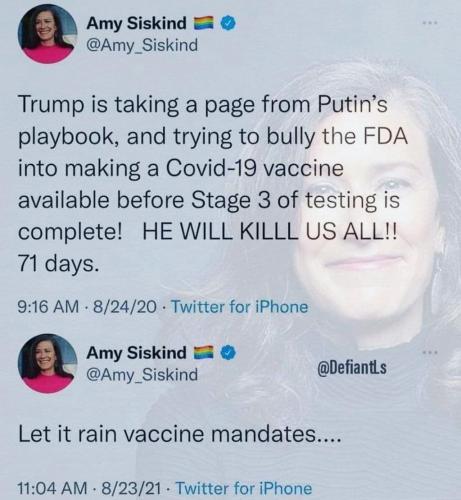Click the verified badge on the 8/23/21 tweet
This screenshot has width=461, height=500.
point(229,352)
